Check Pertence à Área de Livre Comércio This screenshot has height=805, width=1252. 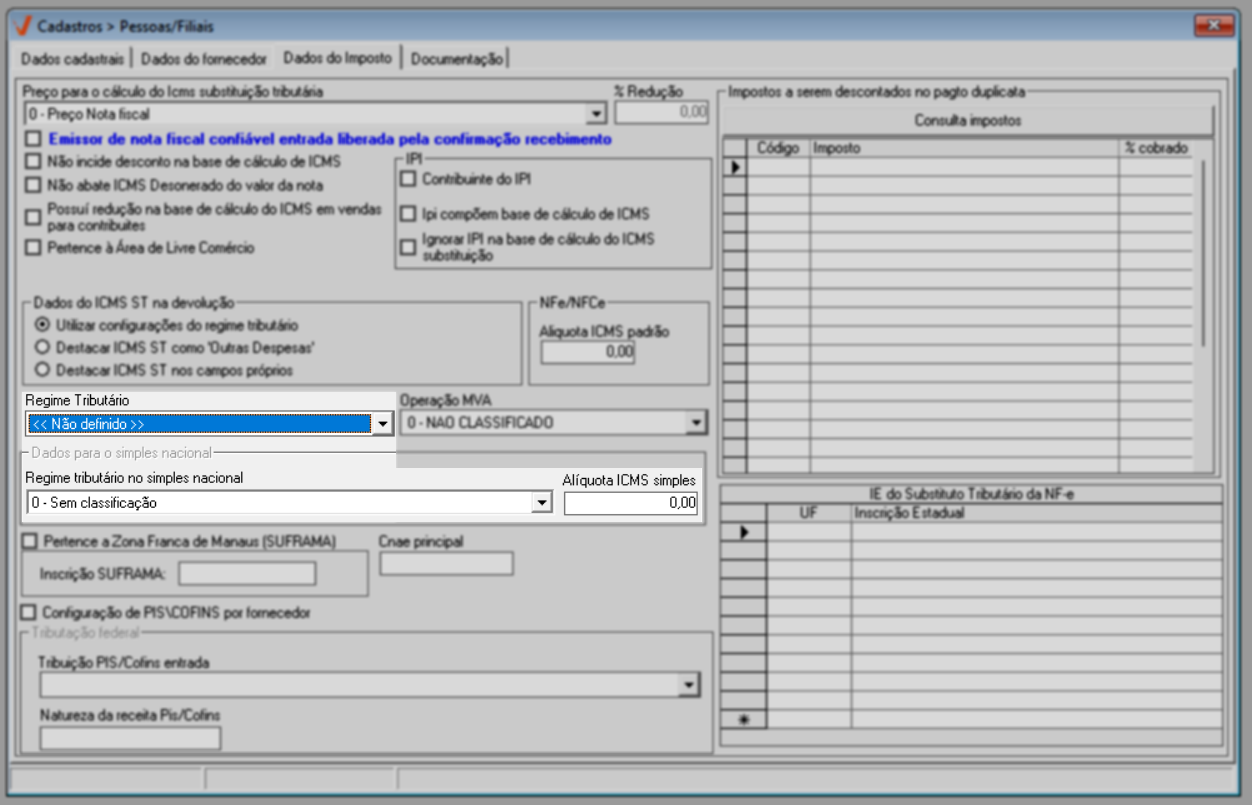pos(34,247)
